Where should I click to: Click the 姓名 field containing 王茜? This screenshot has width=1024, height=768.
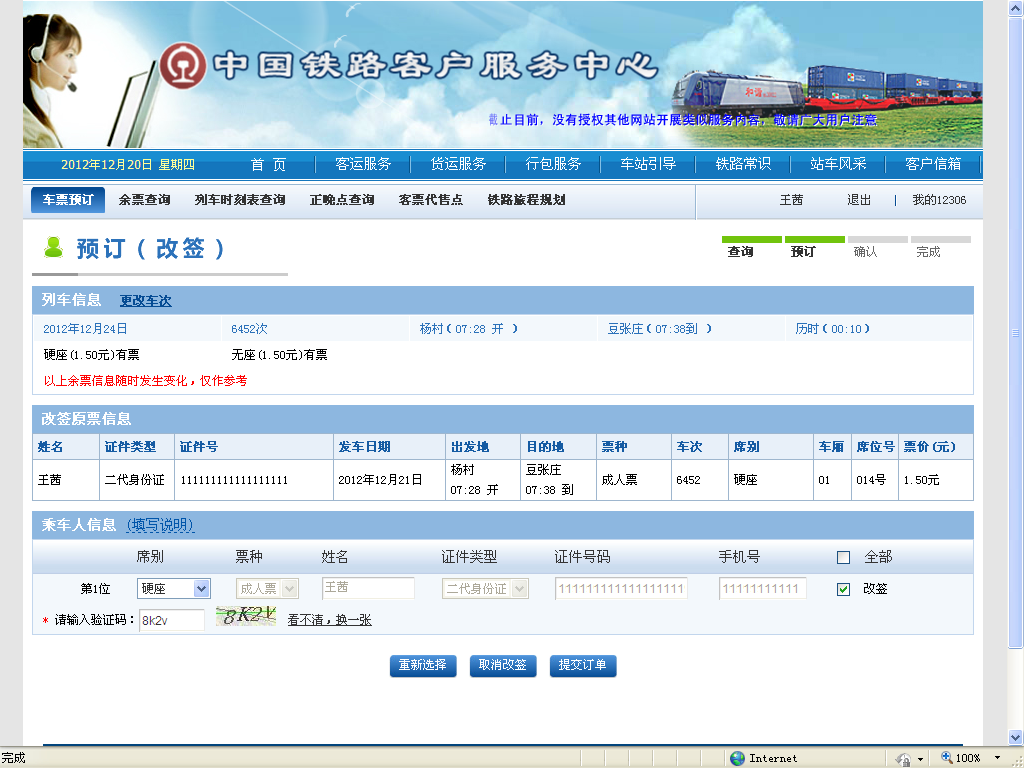tap(368, 588)
